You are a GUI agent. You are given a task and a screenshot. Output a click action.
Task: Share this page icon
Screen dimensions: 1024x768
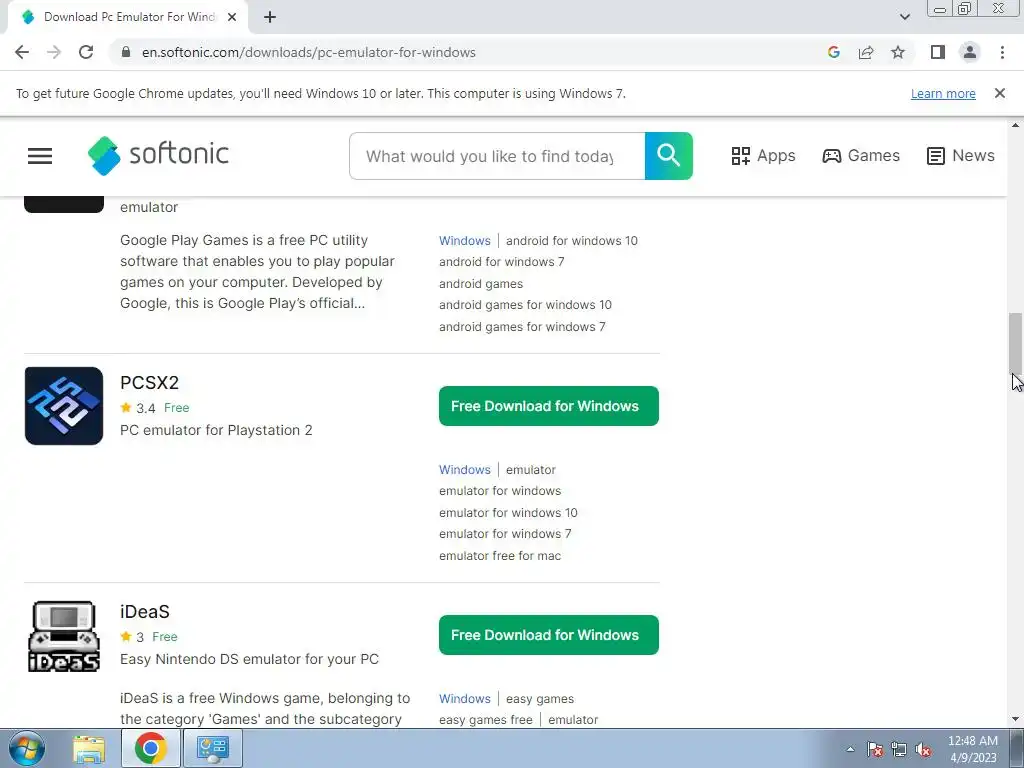click(866, 52)
